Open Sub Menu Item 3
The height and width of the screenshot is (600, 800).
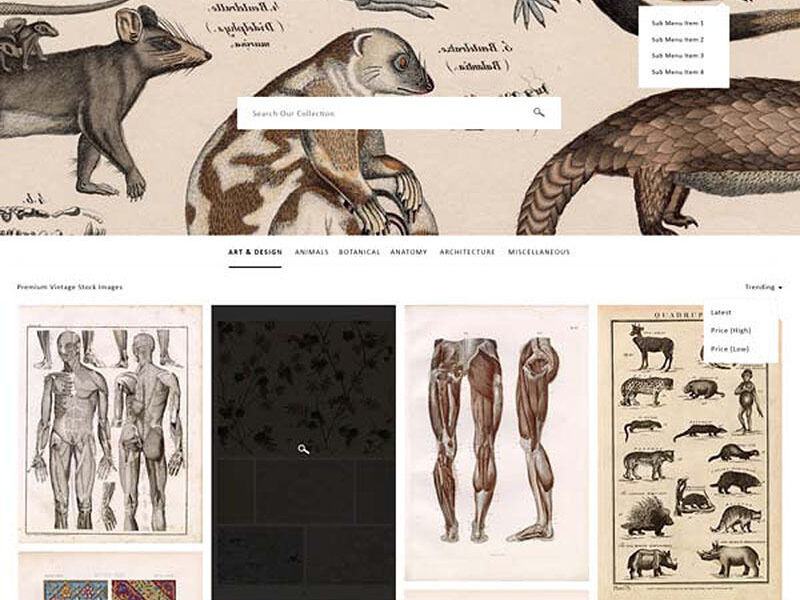point(676,57)
